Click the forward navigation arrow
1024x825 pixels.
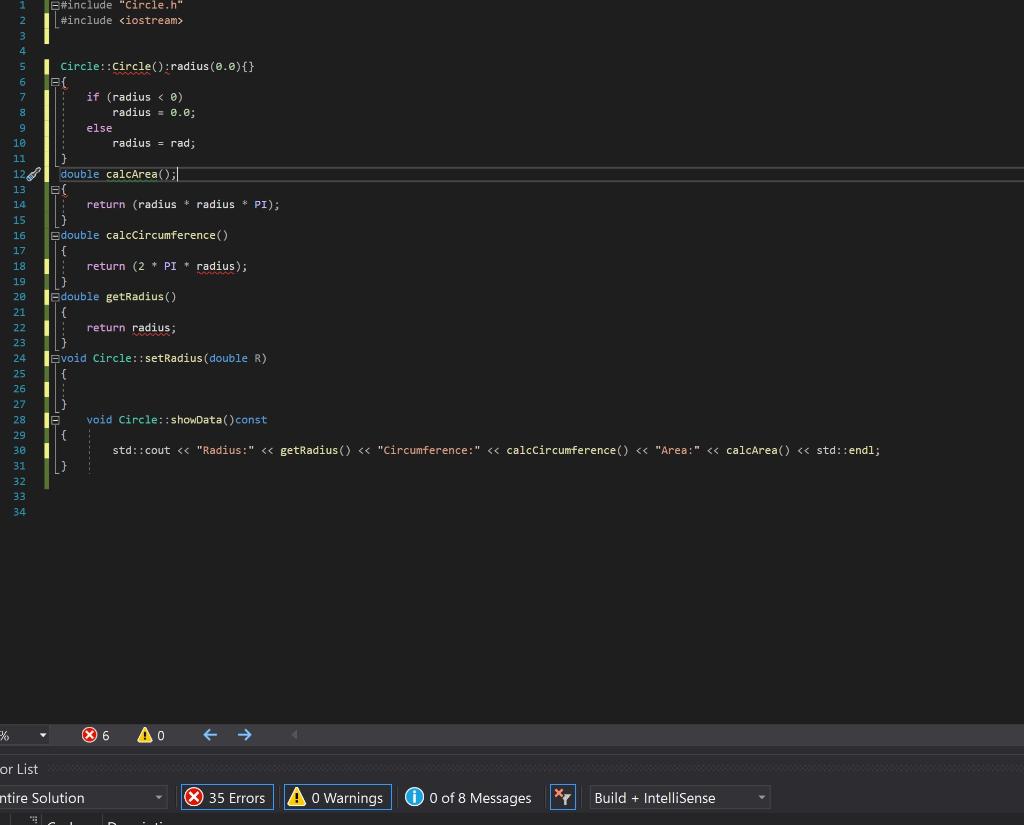tap(244, 735)
